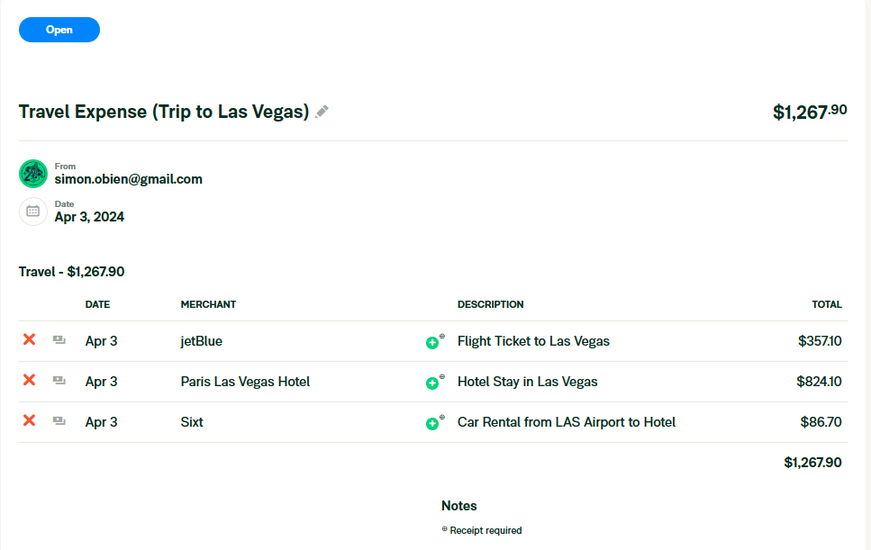Click the DESCRIPTION column header

tap(490, 304)
